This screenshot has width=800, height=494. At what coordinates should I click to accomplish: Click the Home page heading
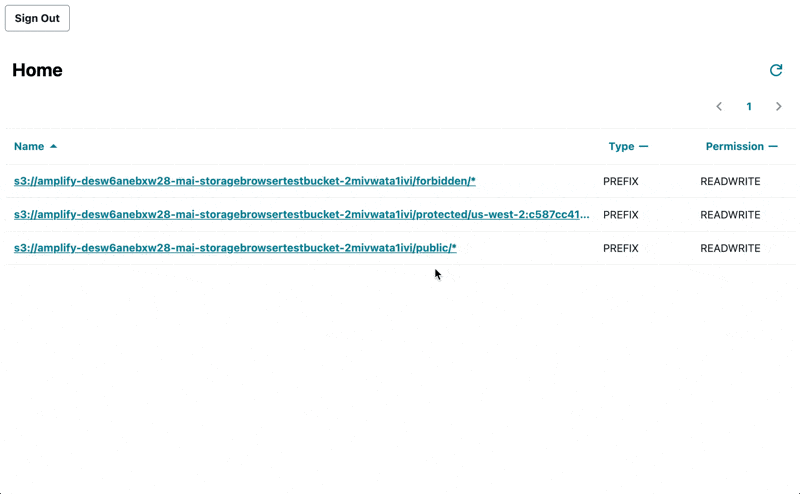(x=37, y=70)
